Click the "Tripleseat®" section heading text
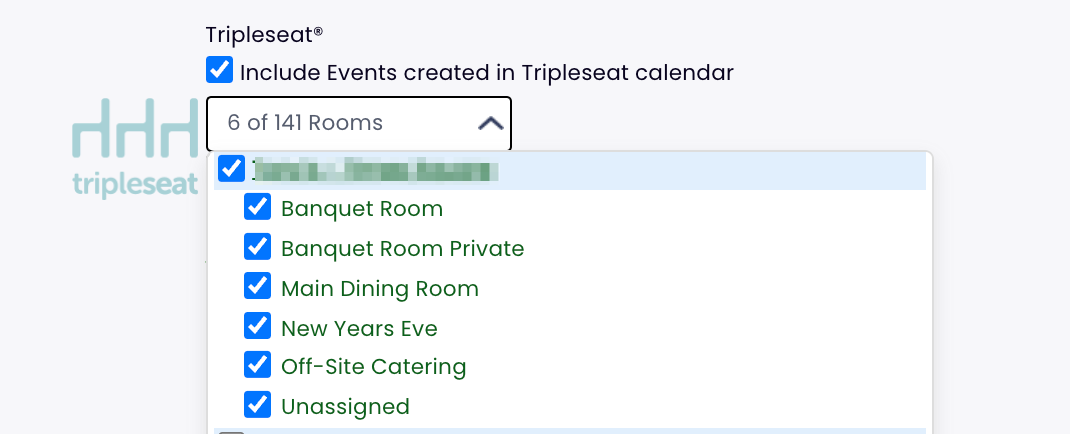 (264, 34)
